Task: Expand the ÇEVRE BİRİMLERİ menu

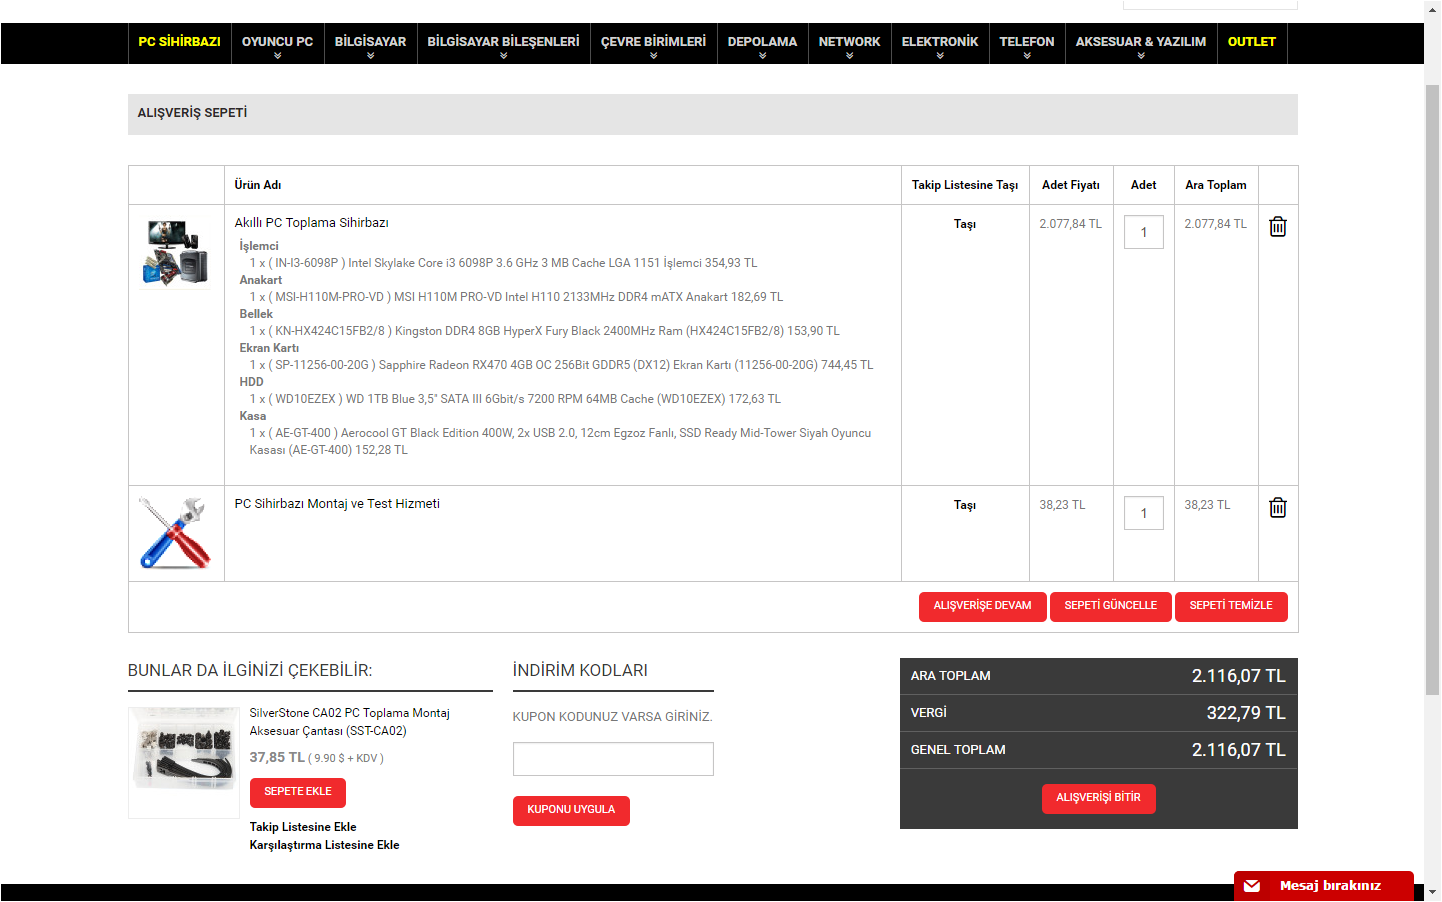Action: [653, 44]
